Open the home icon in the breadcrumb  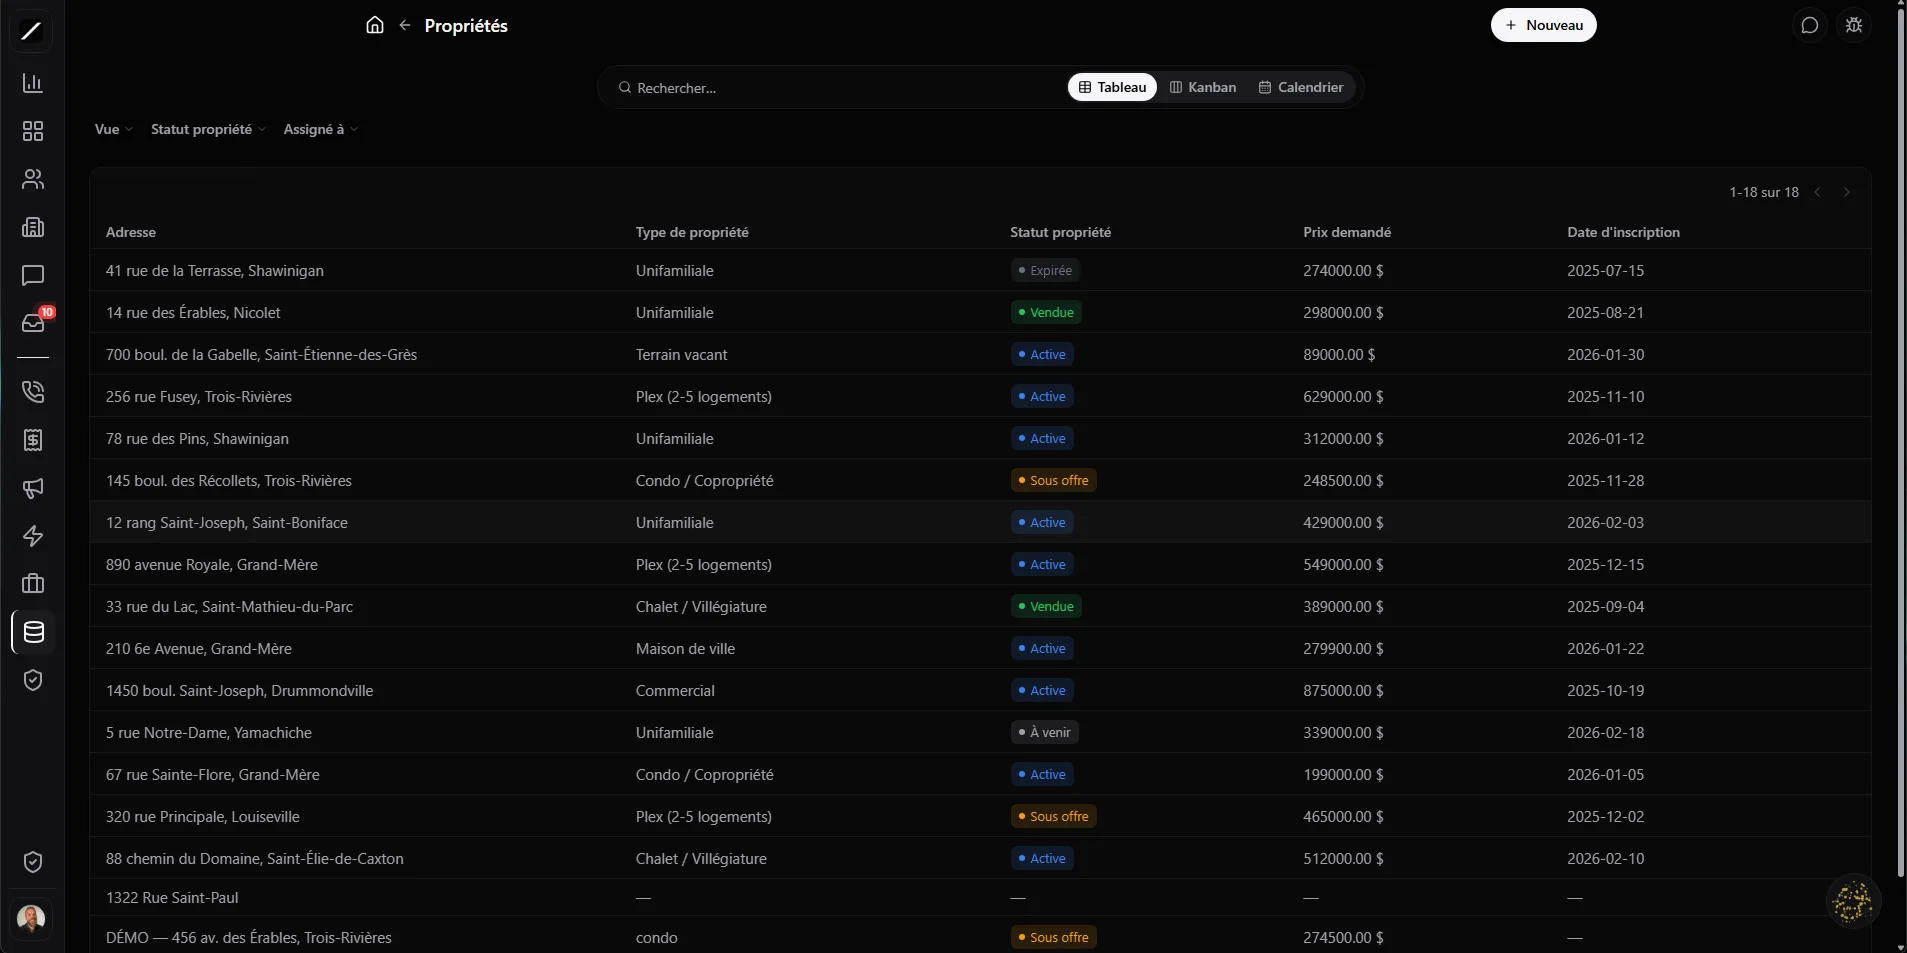coord(374,25)
